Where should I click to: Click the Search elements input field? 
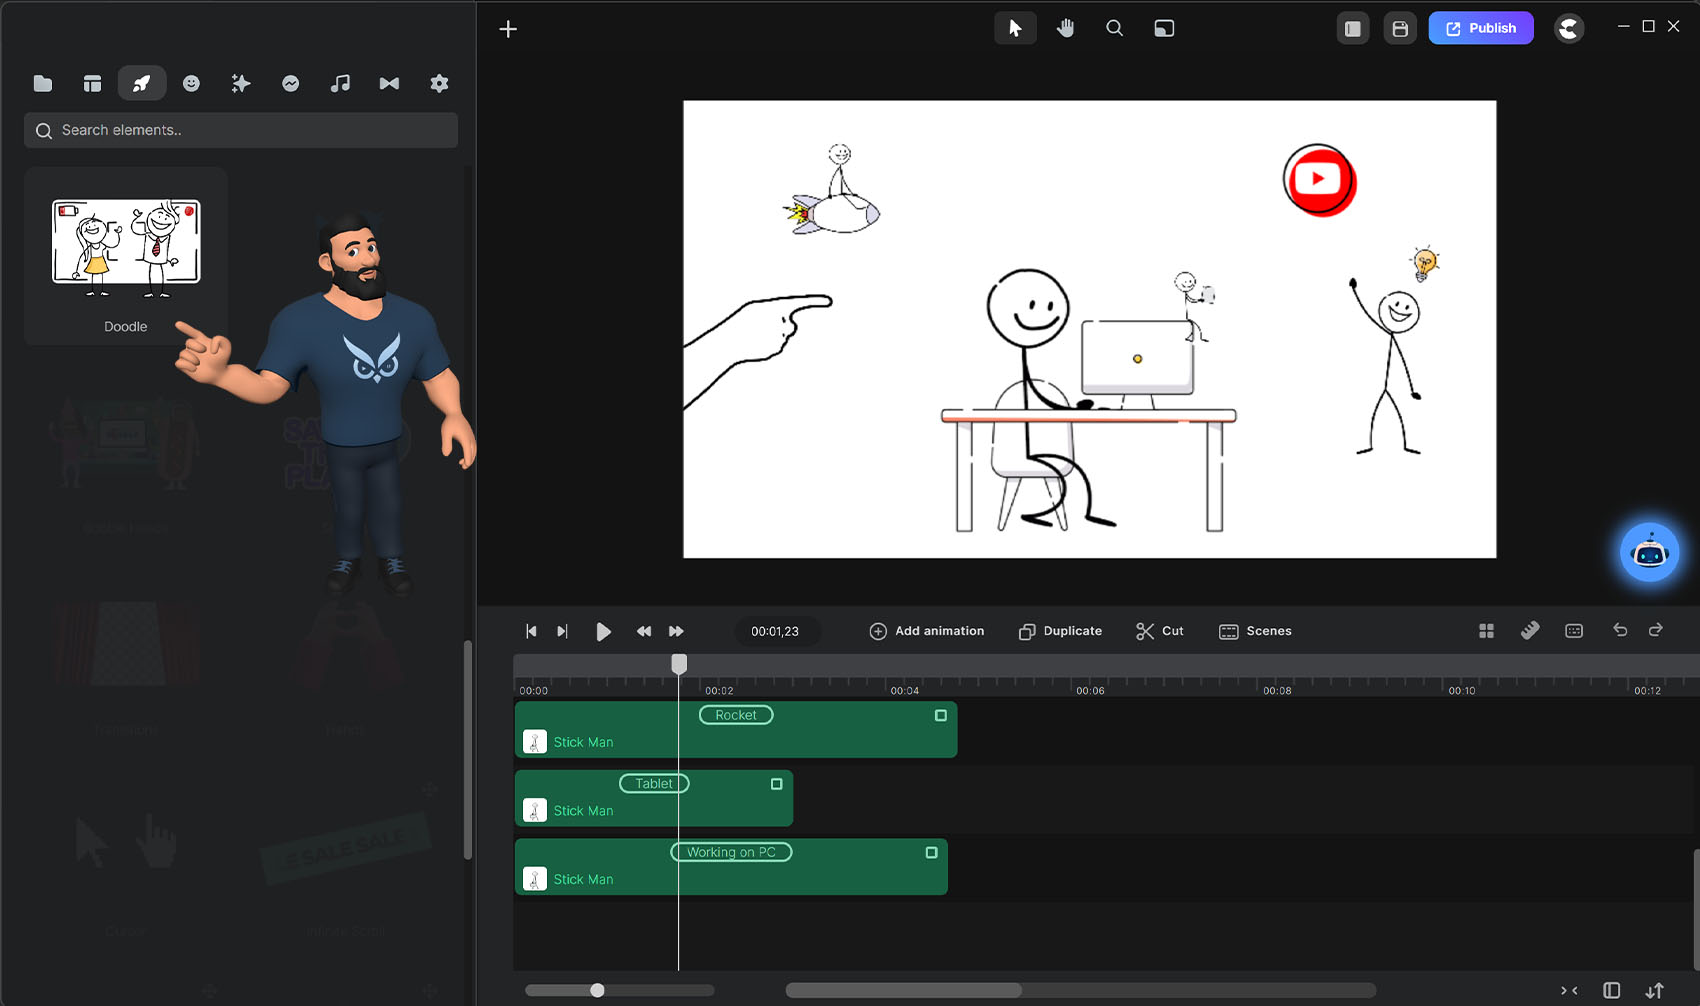point(241,130)
